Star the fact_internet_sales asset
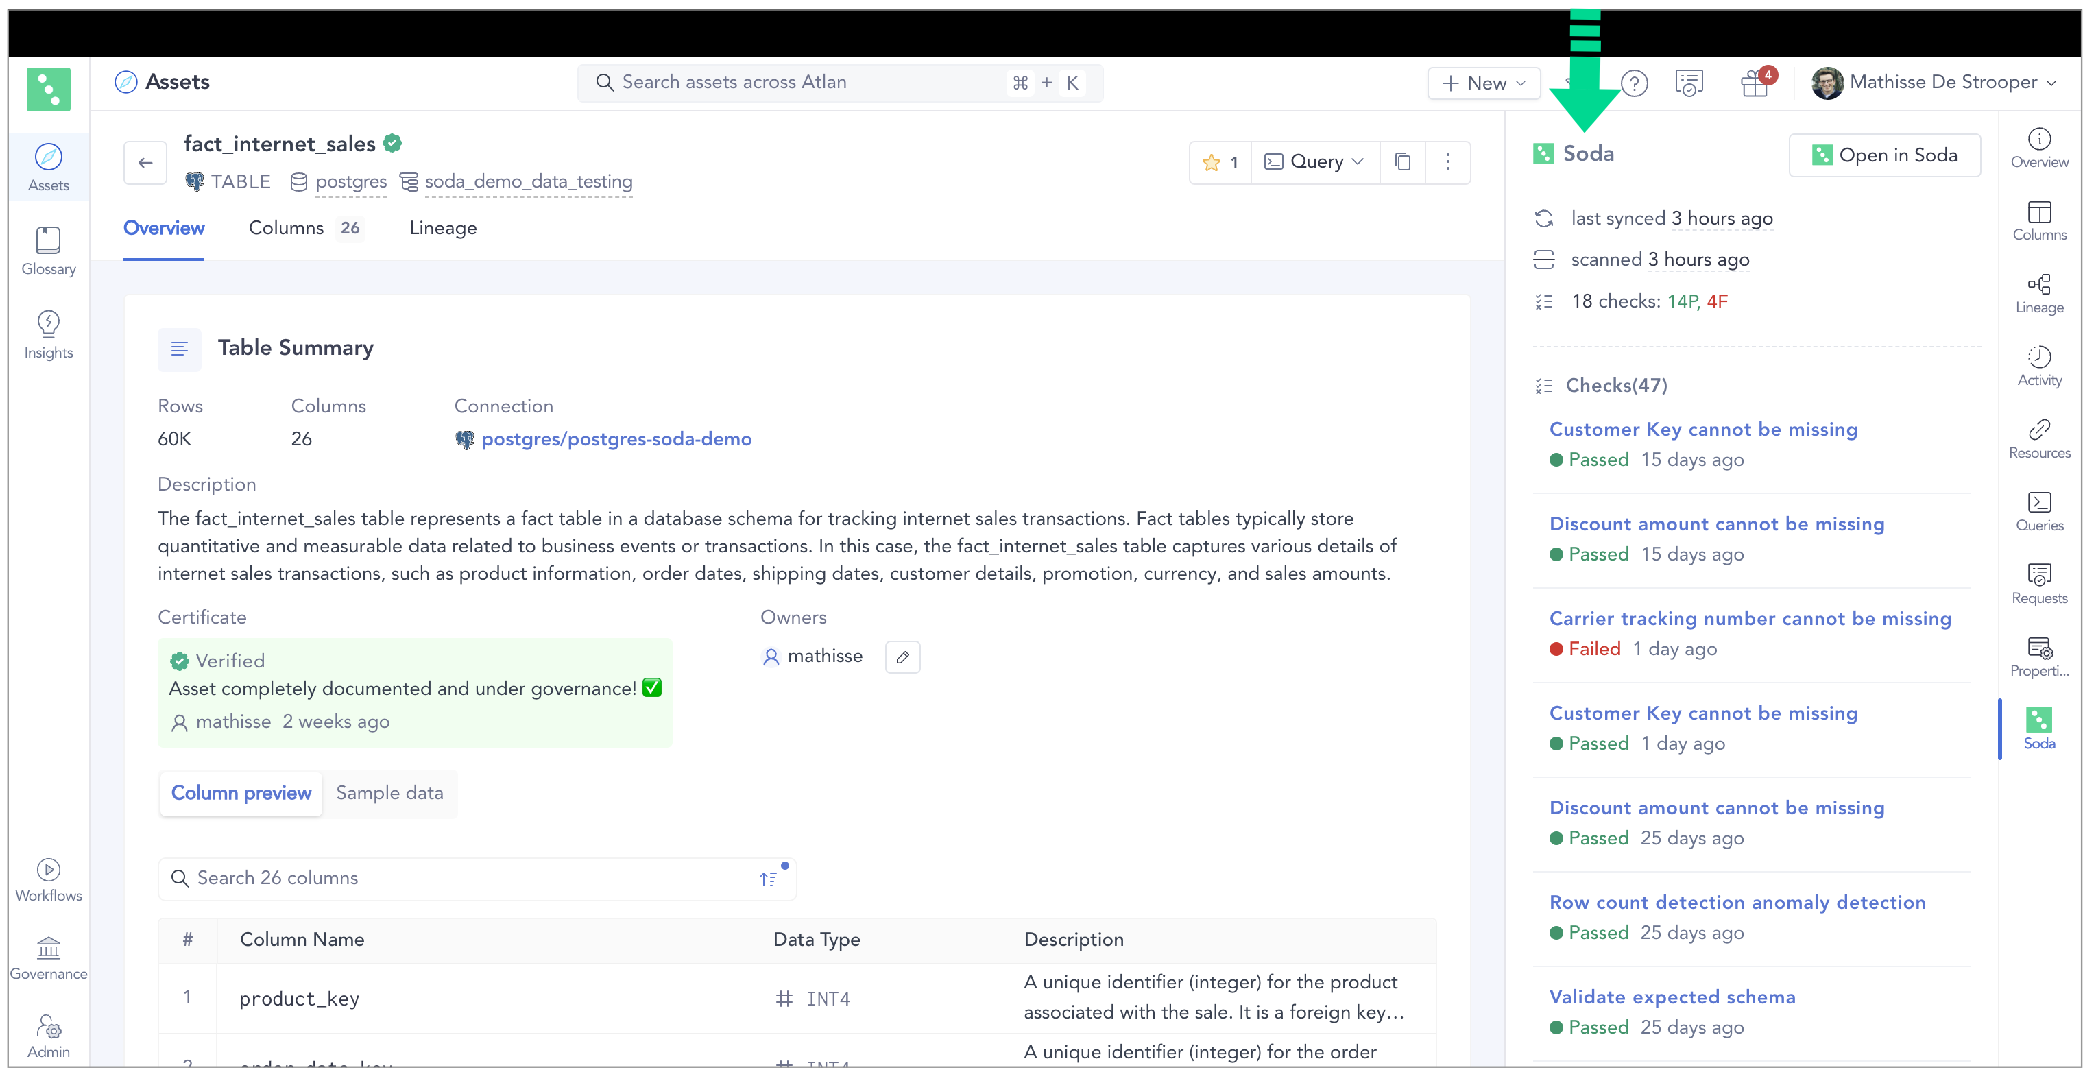Screen dimensions: 2094x1078 coord(1220,162)
